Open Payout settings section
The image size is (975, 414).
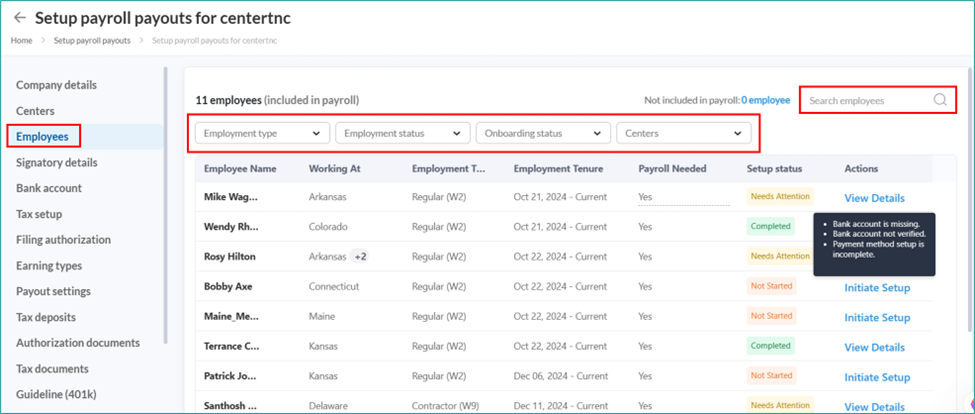point(53,292)
